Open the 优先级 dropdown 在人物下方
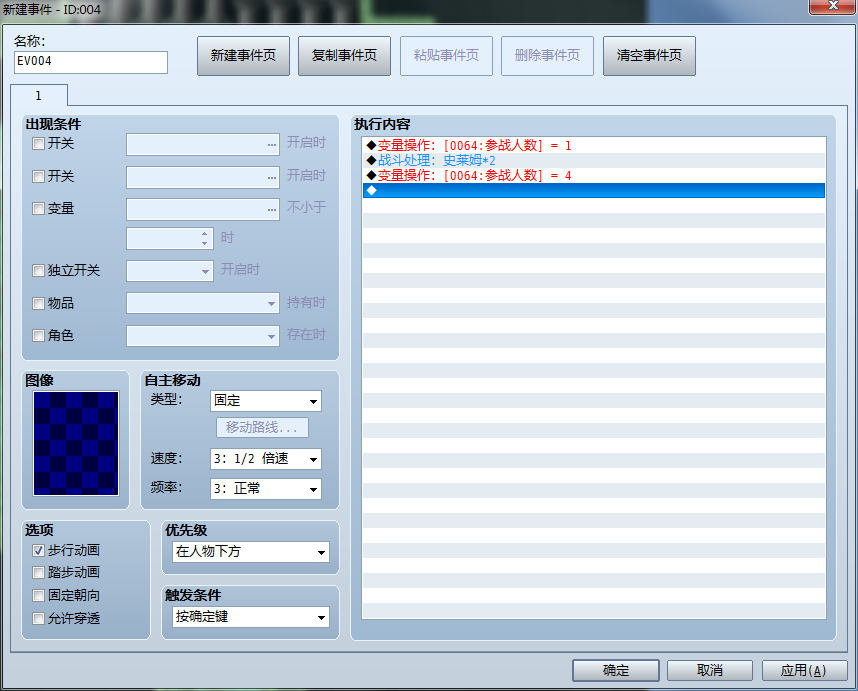858x691 pixels. pyautogui.click(x=251, y=552)
